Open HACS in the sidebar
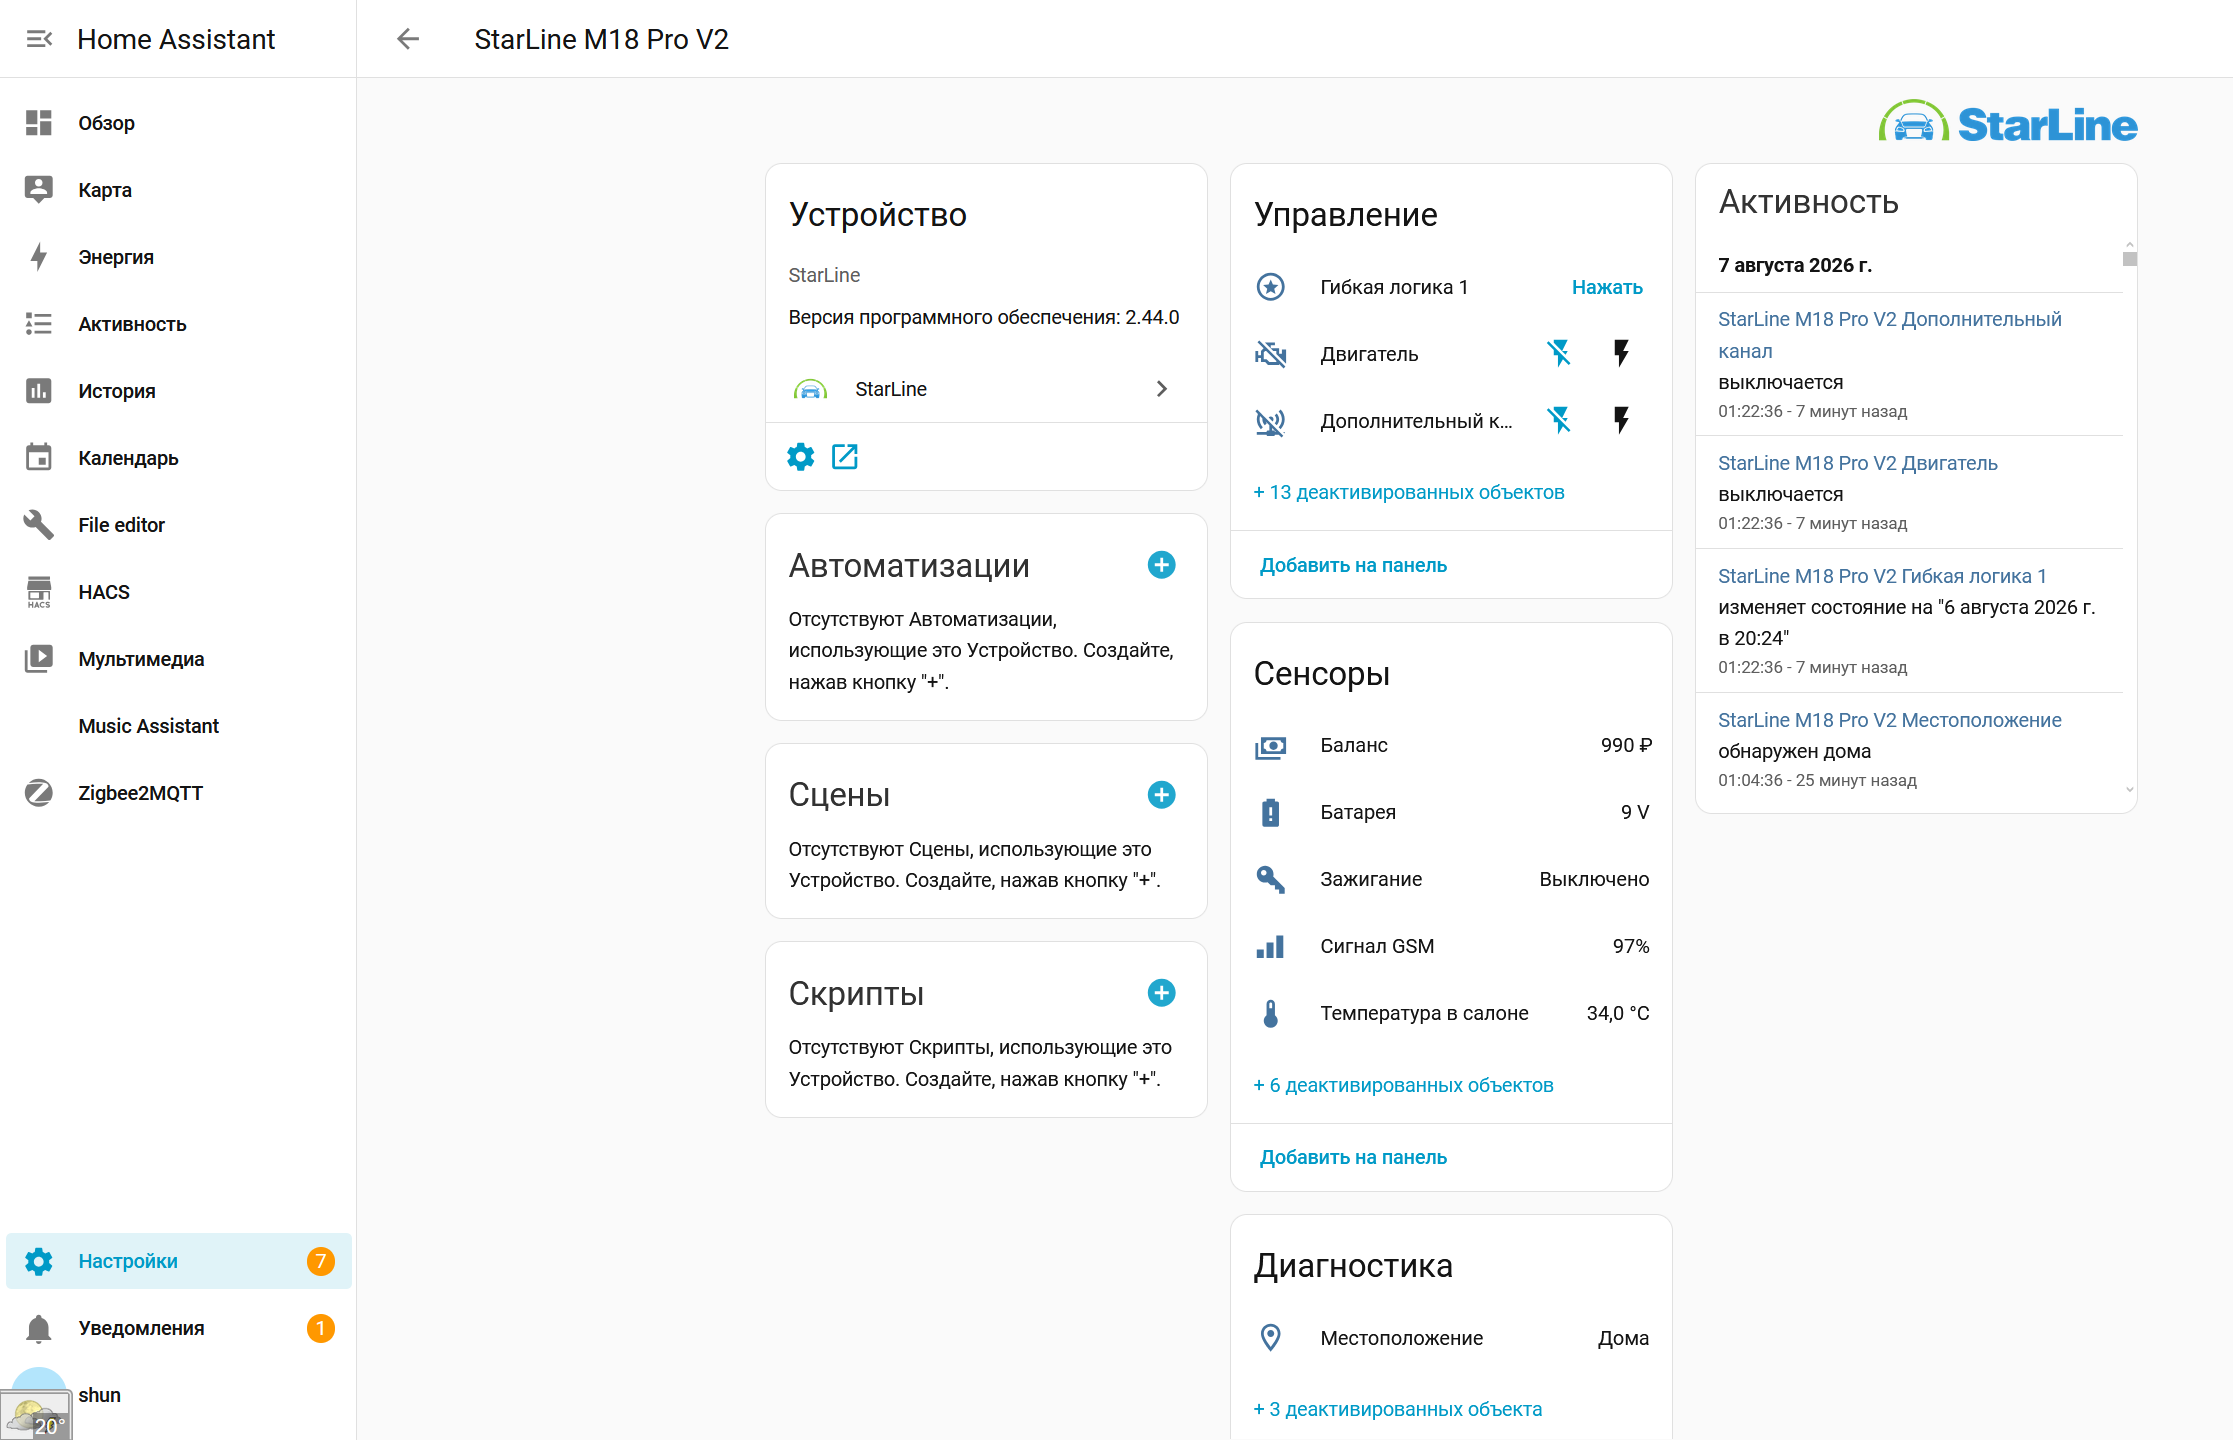This screenshot has width=2233, height=1440. [179, 592]
